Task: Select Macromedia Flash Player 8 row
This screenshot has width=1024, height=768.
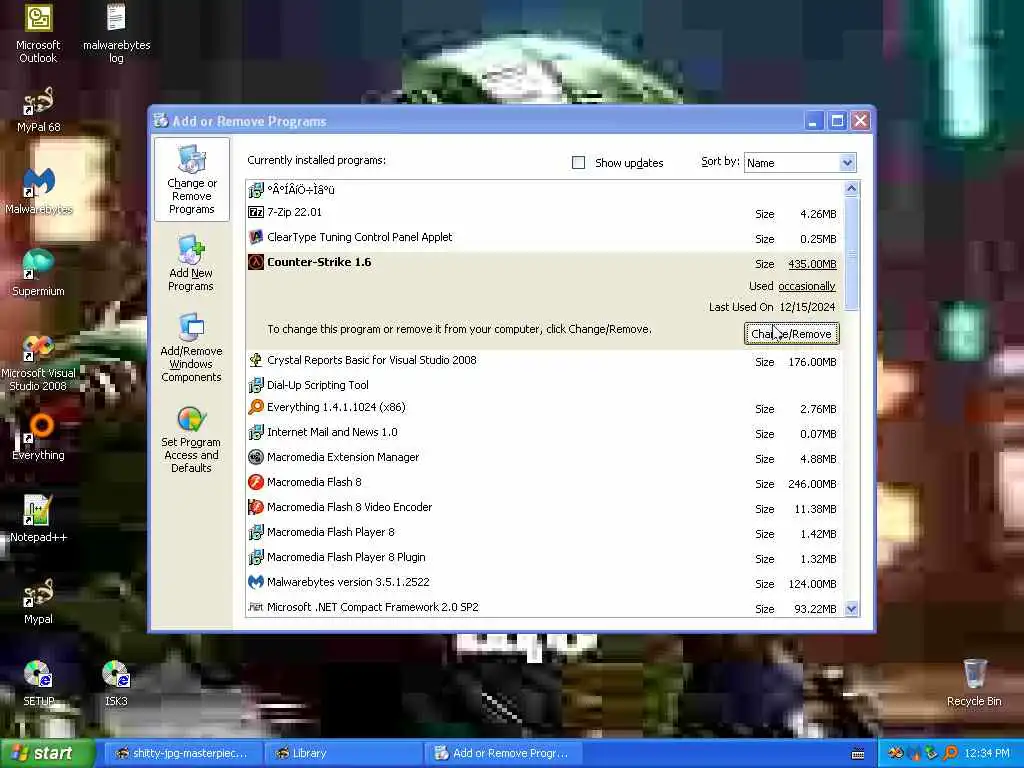Action: (x=545, y=533)
